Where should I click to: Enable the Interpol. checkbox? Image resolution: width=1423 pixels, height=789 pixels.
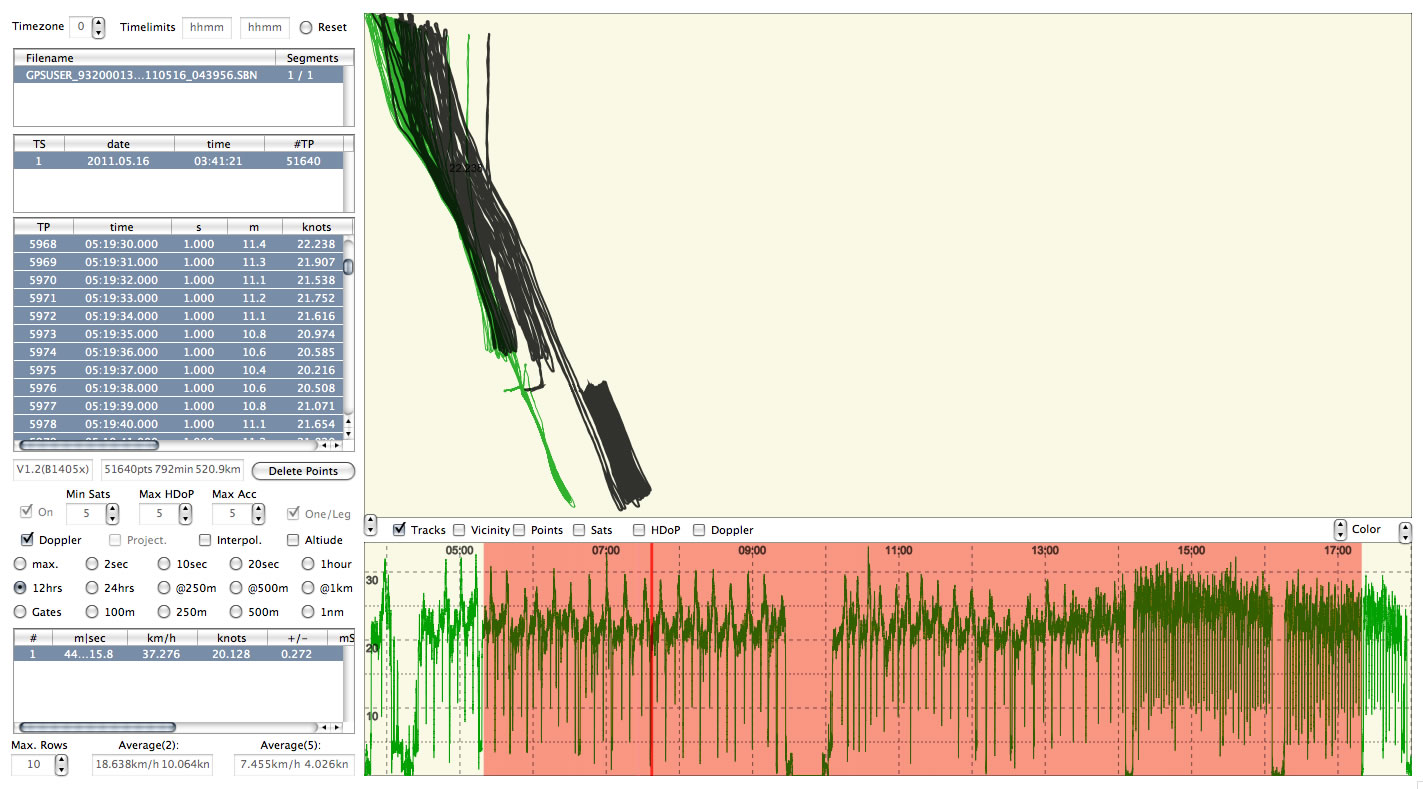pyautogui.click(x=205, y=540)
